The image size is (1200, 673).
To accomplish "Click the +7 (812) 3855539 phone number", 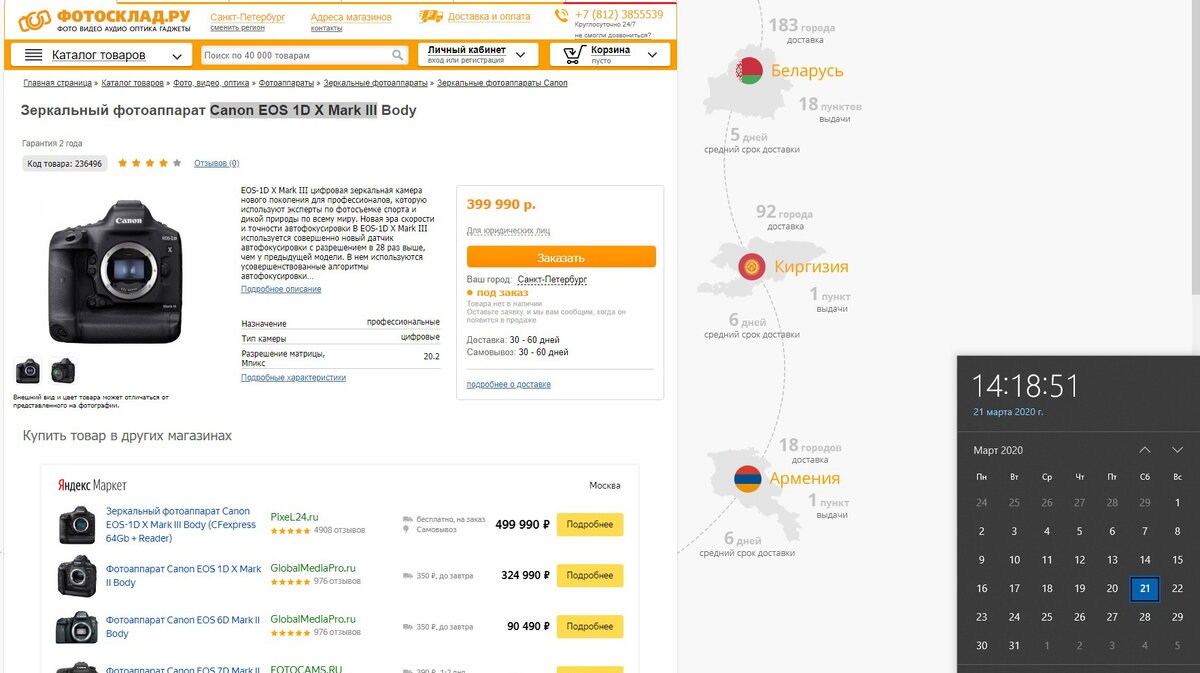I will (x=619, y=14).
